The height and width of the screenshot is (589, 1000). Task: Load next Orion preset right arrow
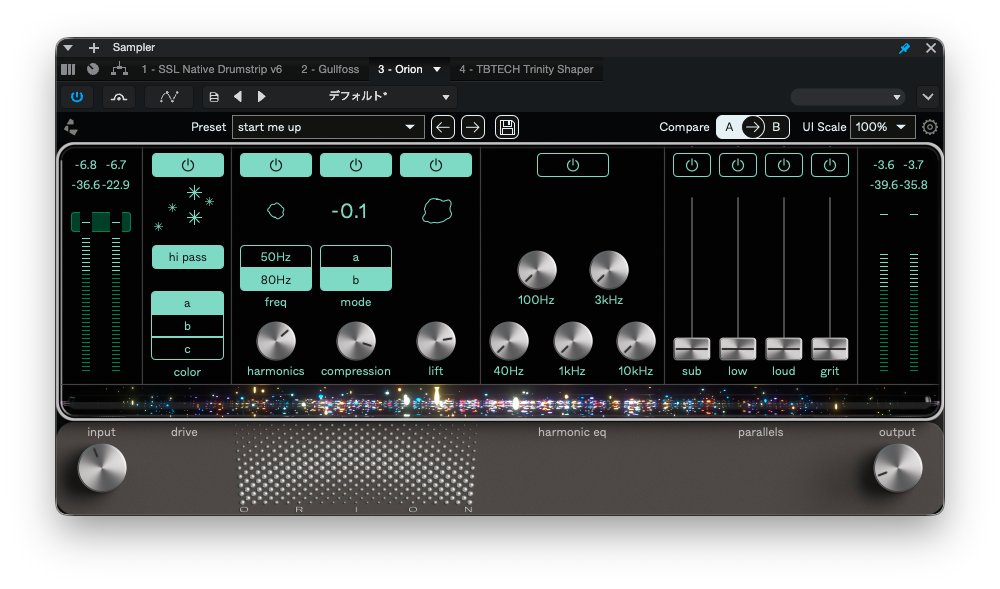point(473,127)
